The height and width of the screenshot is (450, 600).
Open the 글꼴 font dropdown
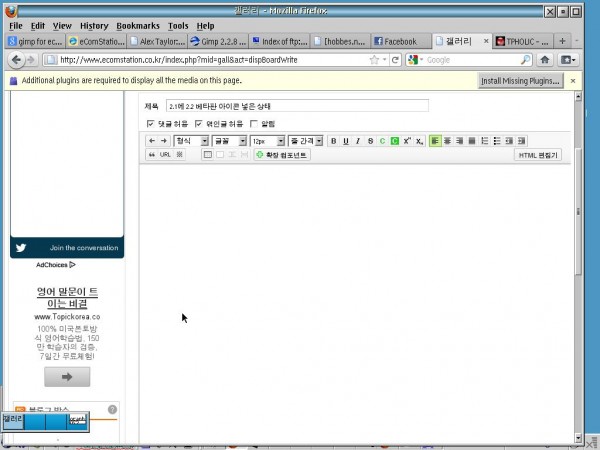tap(229, 141)
